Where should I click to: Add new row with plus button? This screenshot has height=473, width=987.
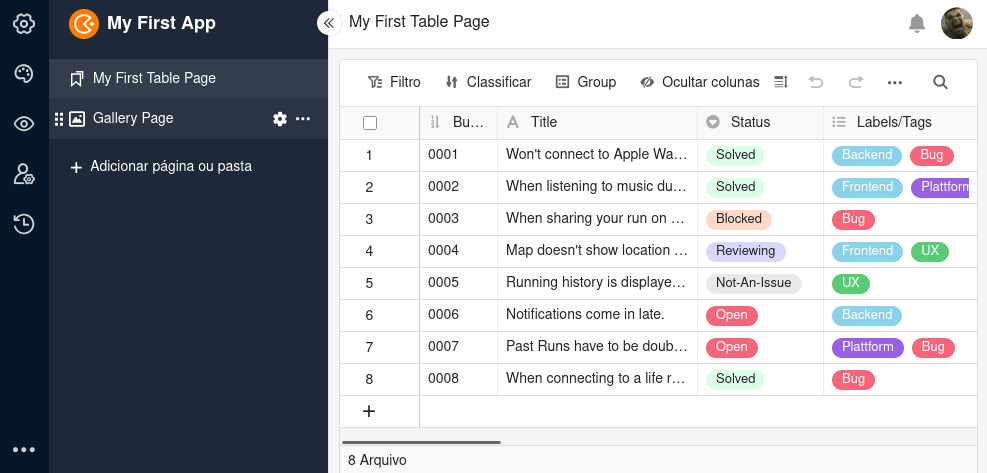click(x=369, y=411)
